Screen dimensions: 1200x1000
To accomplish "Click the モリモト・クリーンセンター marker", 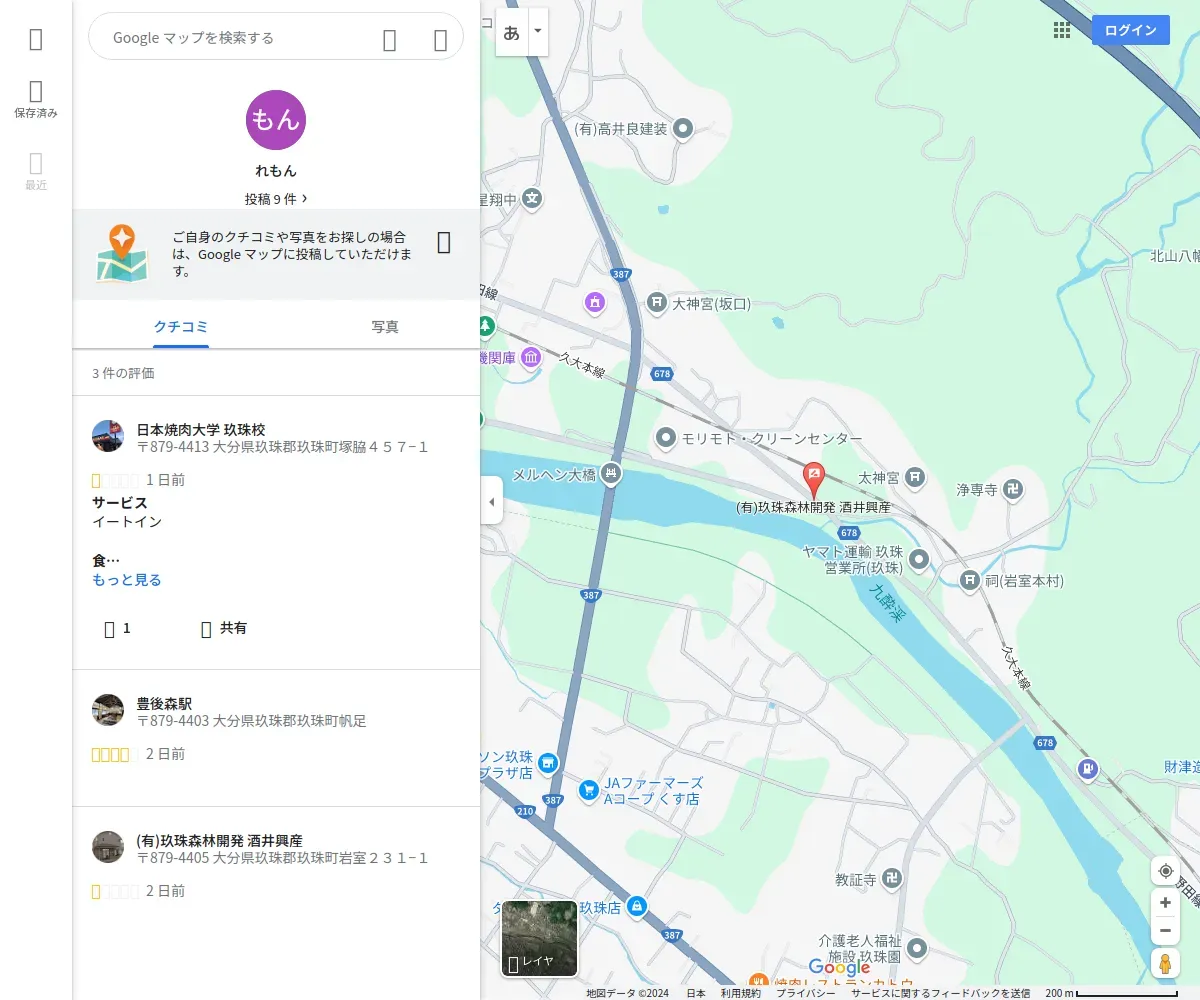I will [666, 438].
